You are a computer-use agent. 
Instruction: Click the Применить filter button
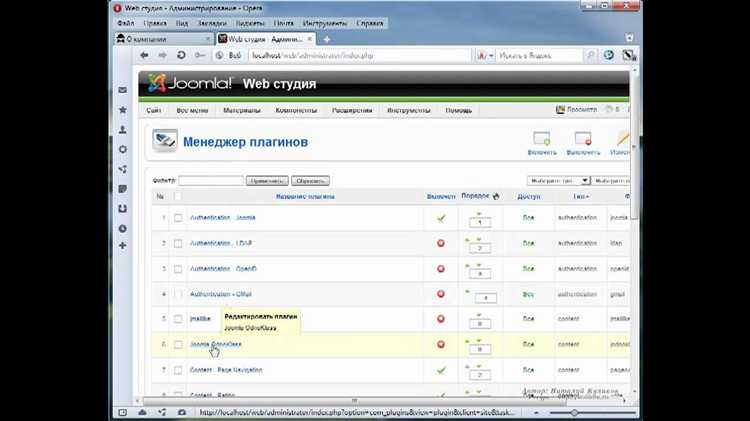click(x=267, y=181)
